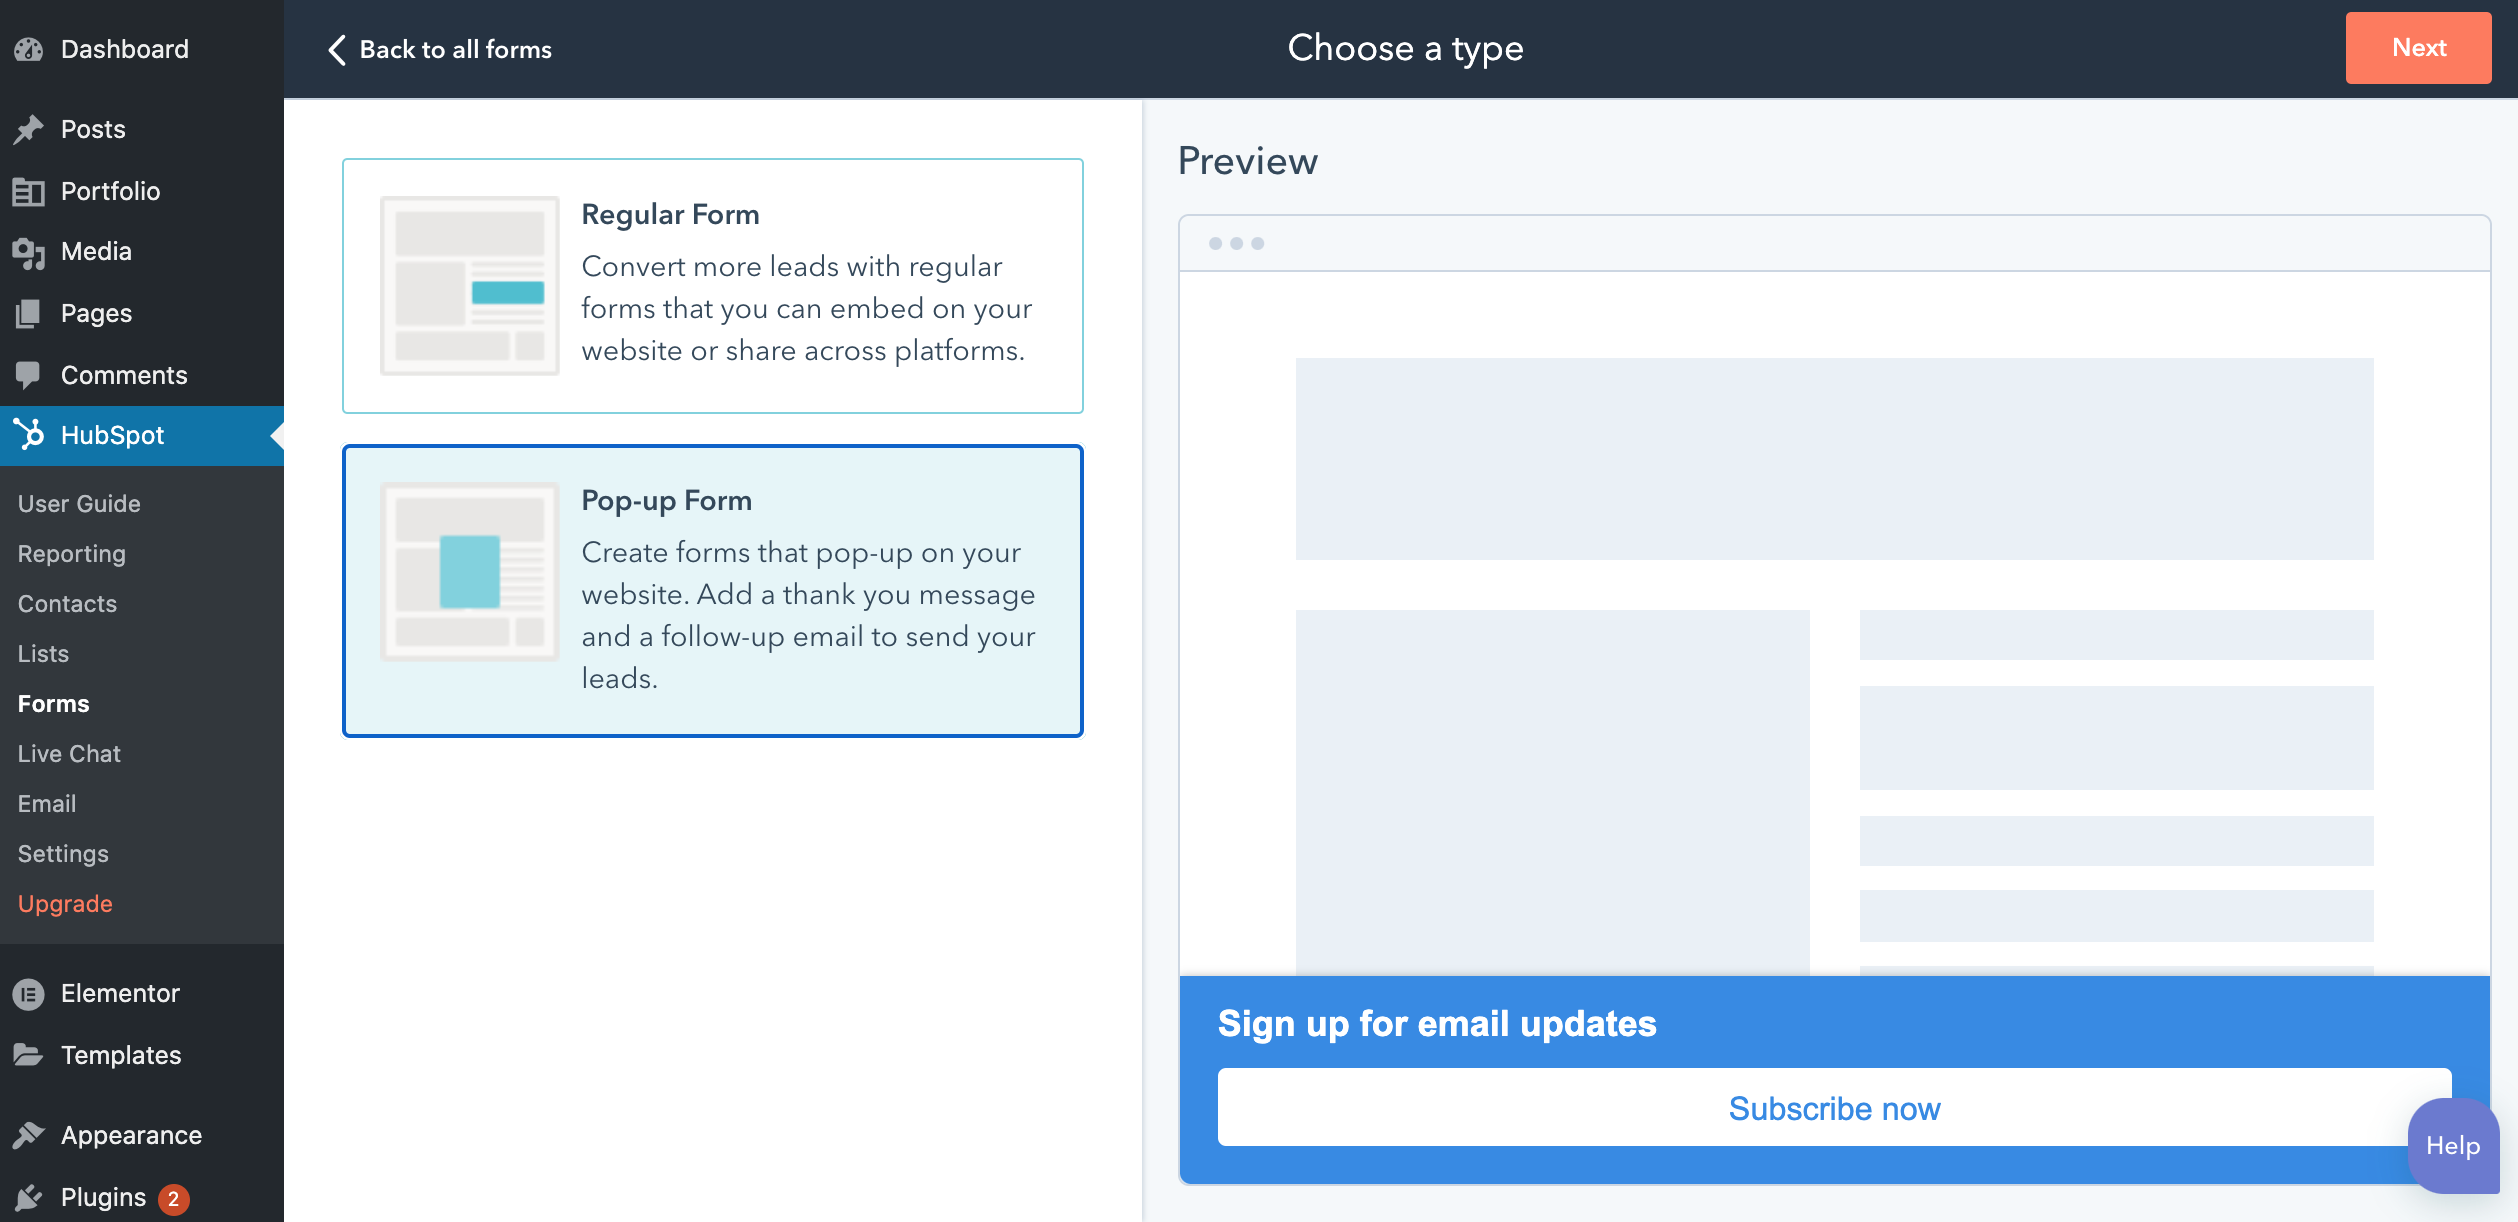2518x1222 pixels.
Task: Go back using the left chevron arrow
Action: 337,50
